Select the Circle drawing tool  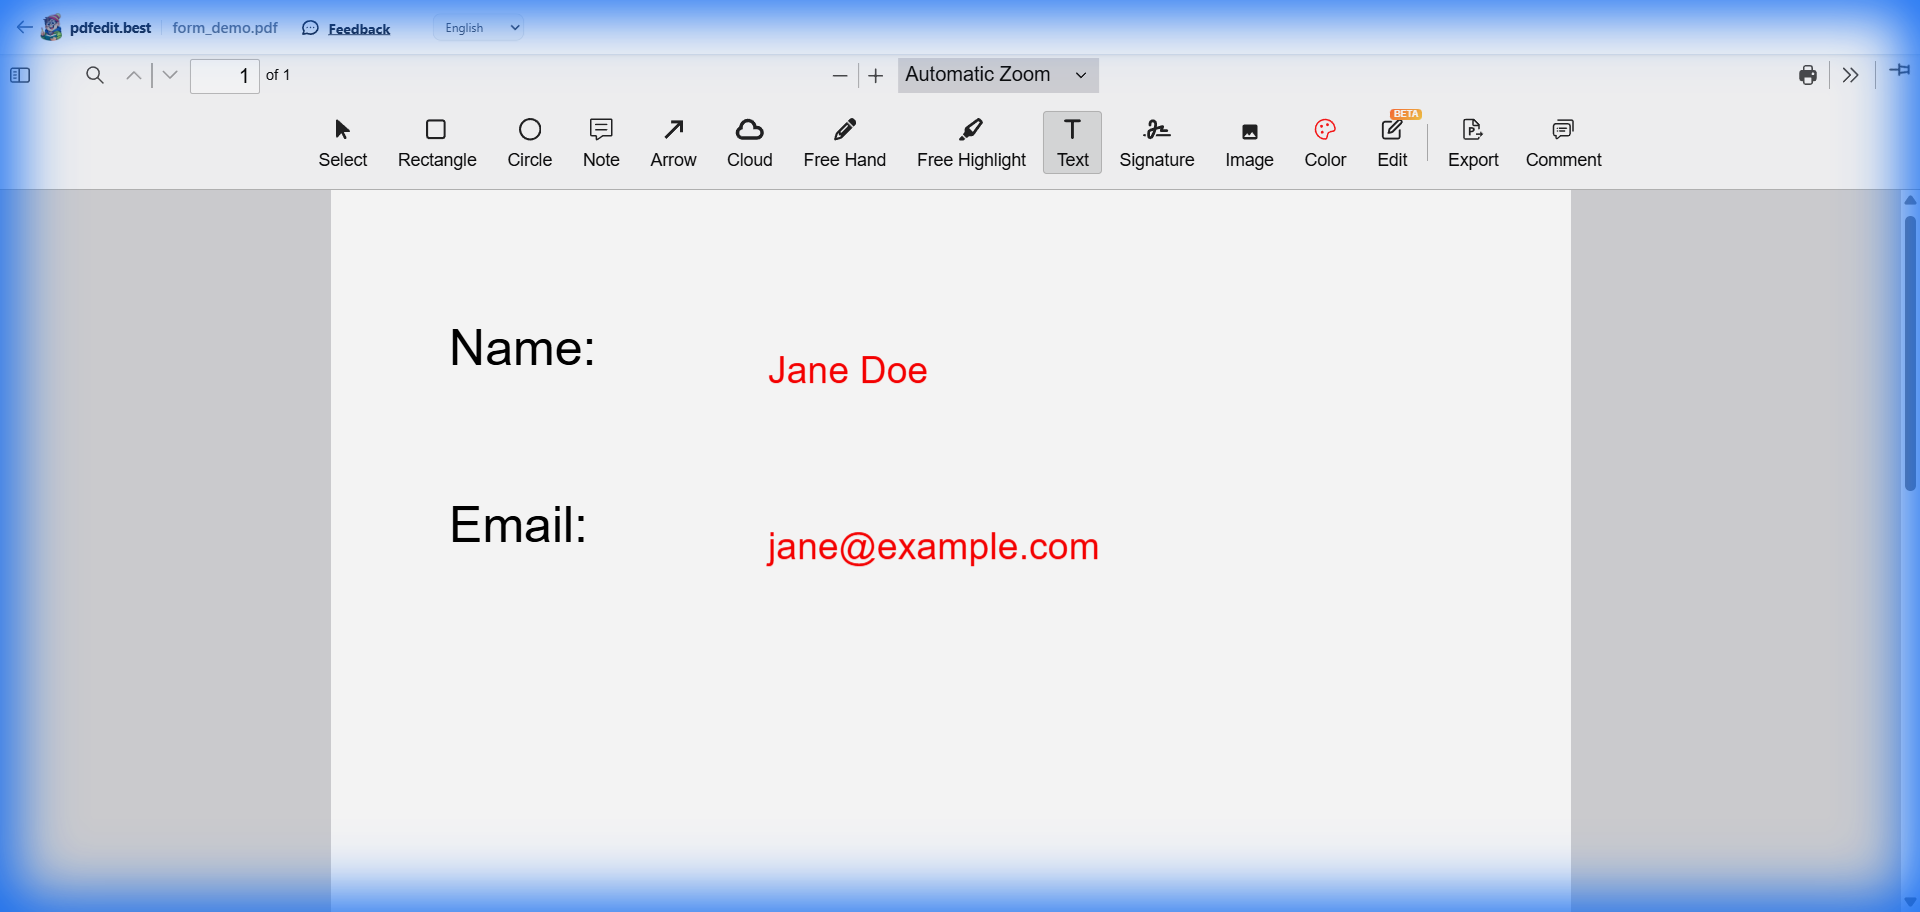[530, 142]
